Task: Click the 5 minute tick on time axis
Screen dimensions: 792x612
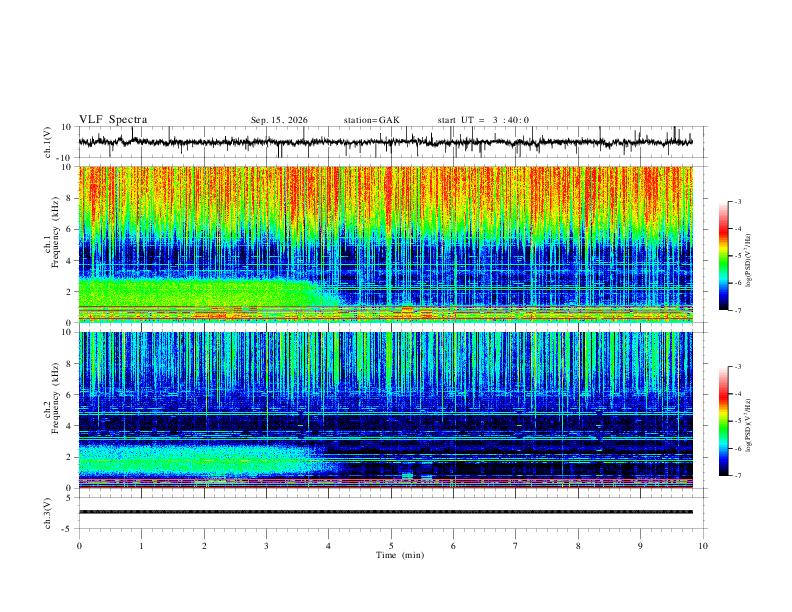Action: pyautogui.click(x=391, y=546)
